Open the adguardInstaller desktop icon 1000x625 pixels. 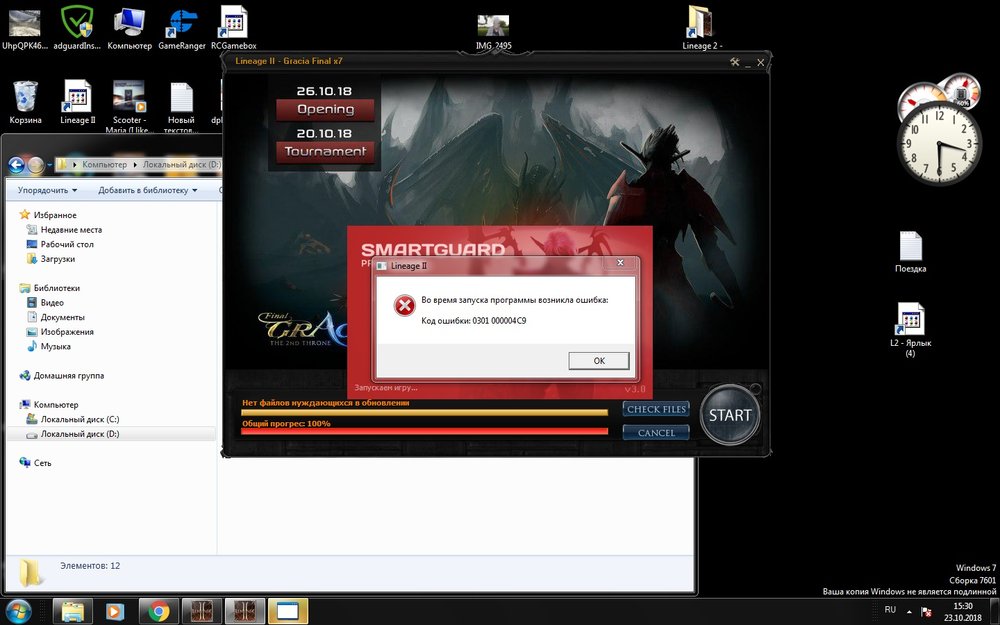click(x=78, y=24)
